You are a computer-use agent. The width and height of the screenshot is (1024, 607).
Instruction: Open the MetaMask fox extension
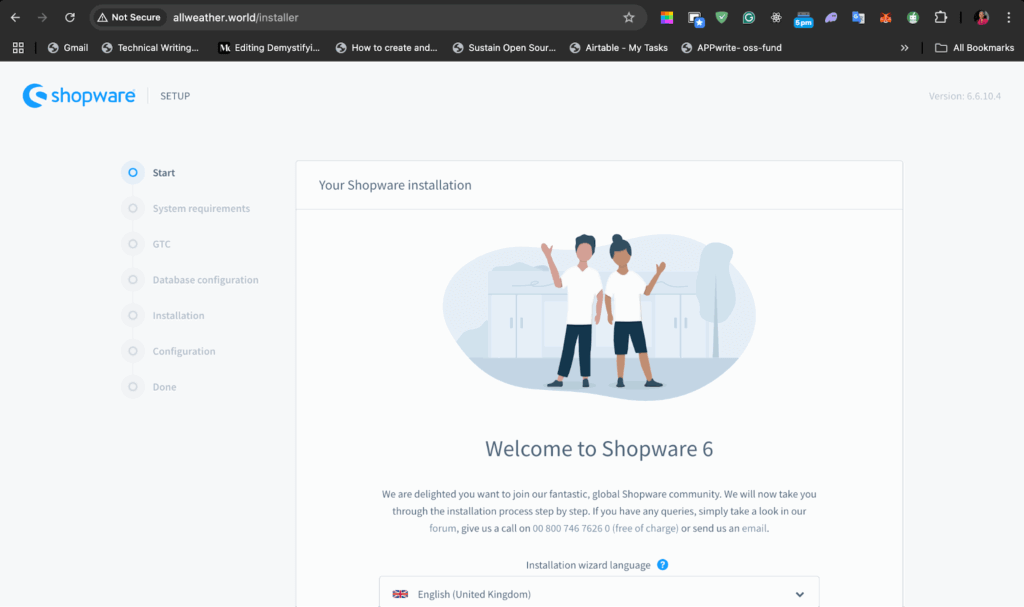pos(886,18)
